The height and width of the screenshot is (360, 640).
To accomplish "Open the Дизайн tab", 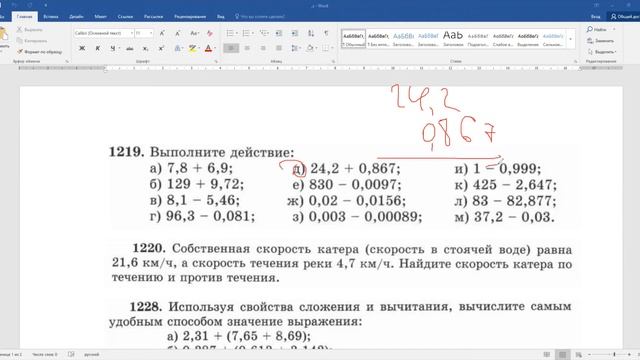I will [76, 17].
